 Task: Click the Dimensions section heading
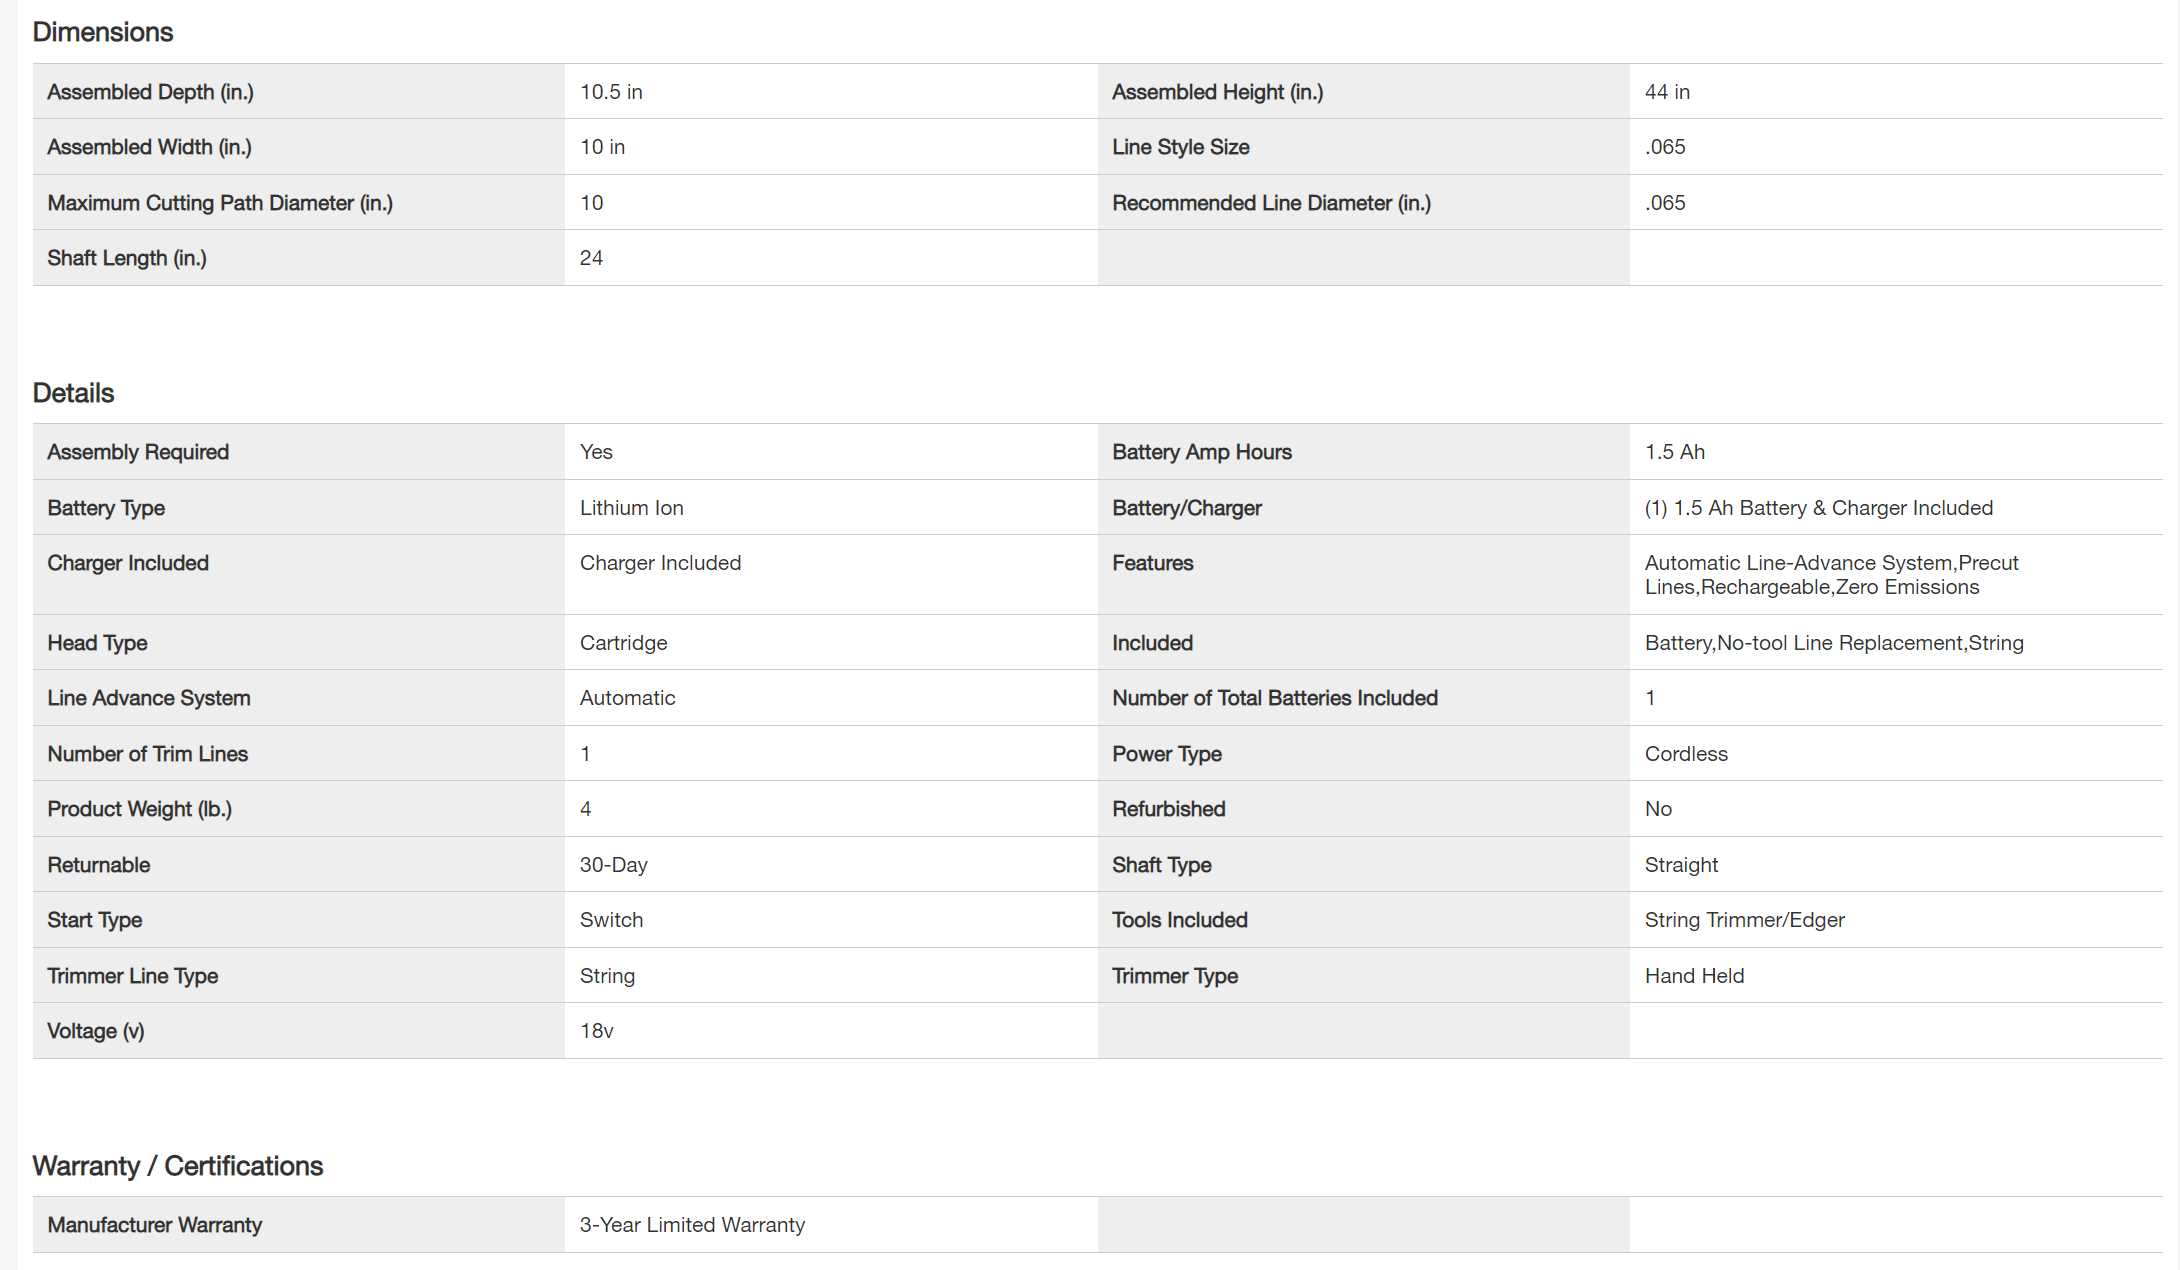[x=103, y=32]
